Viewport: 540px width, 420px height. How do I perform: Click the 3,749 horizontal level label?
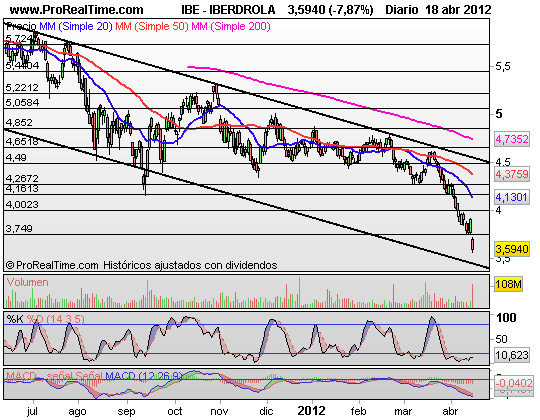point(19,229)
